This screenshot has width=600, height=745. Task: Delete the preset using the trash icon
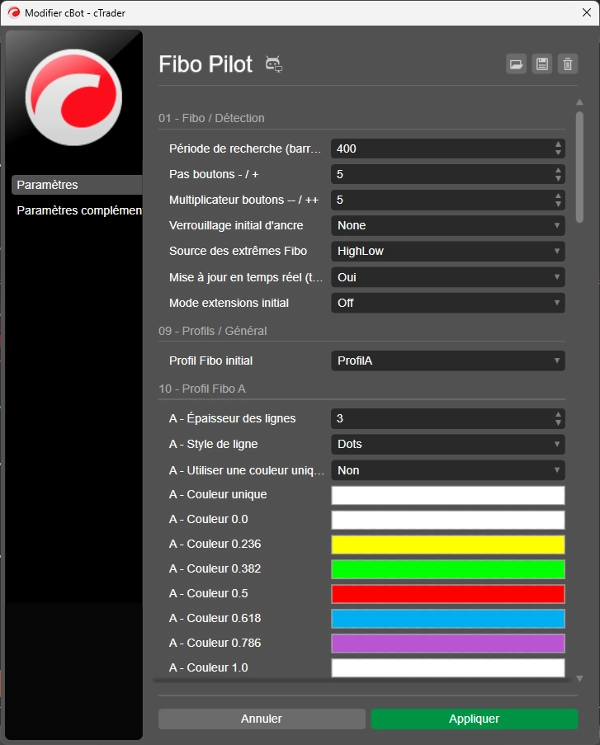click(568, 64)
